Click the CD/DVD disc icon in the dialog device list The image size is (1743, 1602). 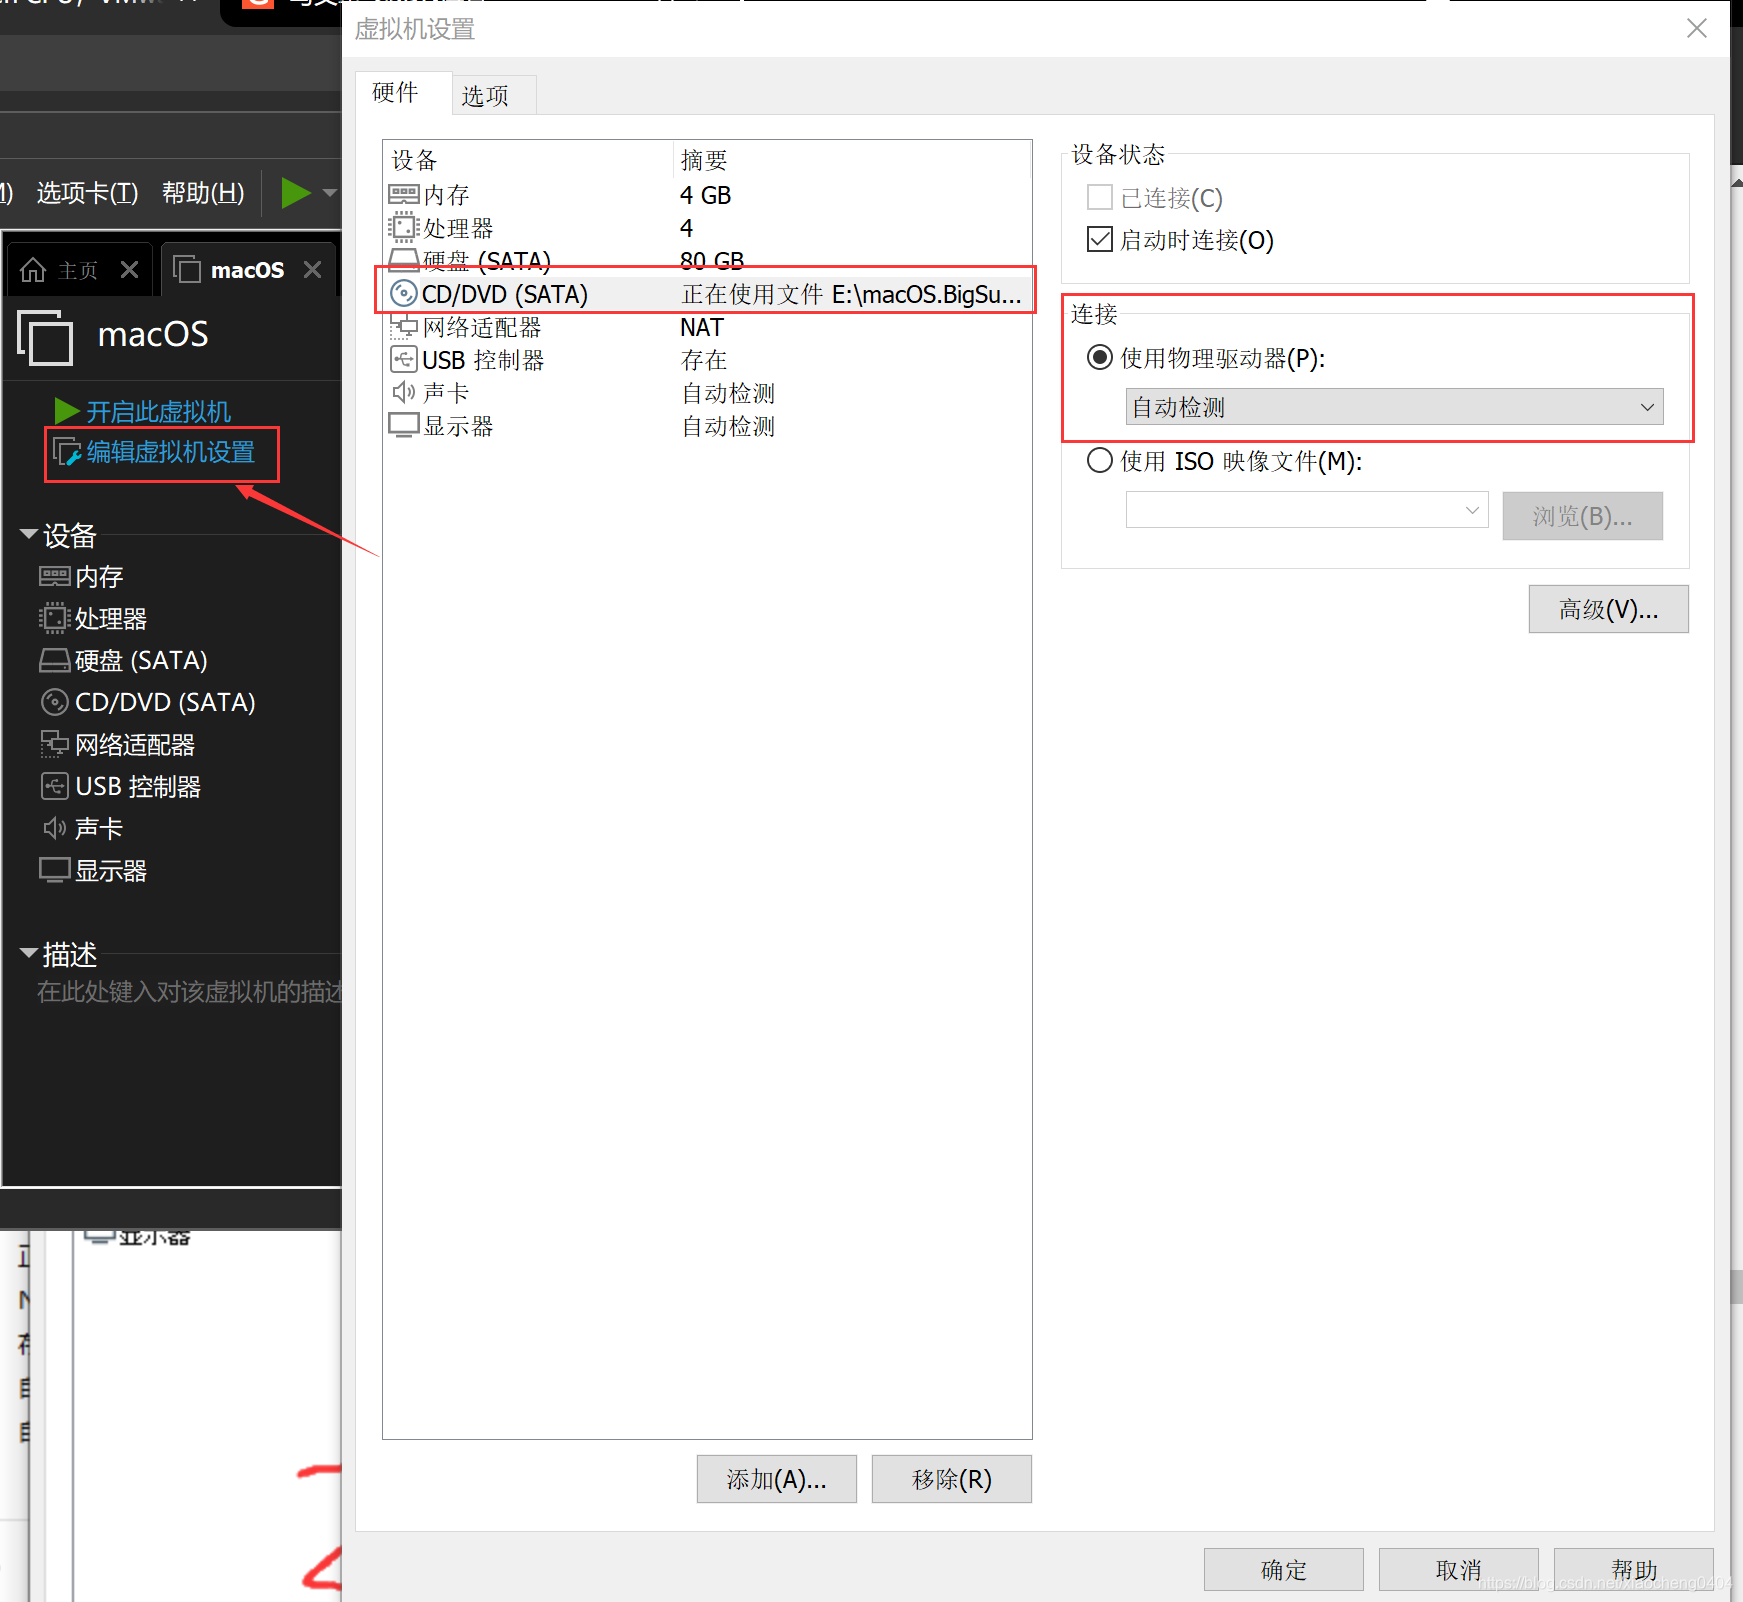[404, 294]
